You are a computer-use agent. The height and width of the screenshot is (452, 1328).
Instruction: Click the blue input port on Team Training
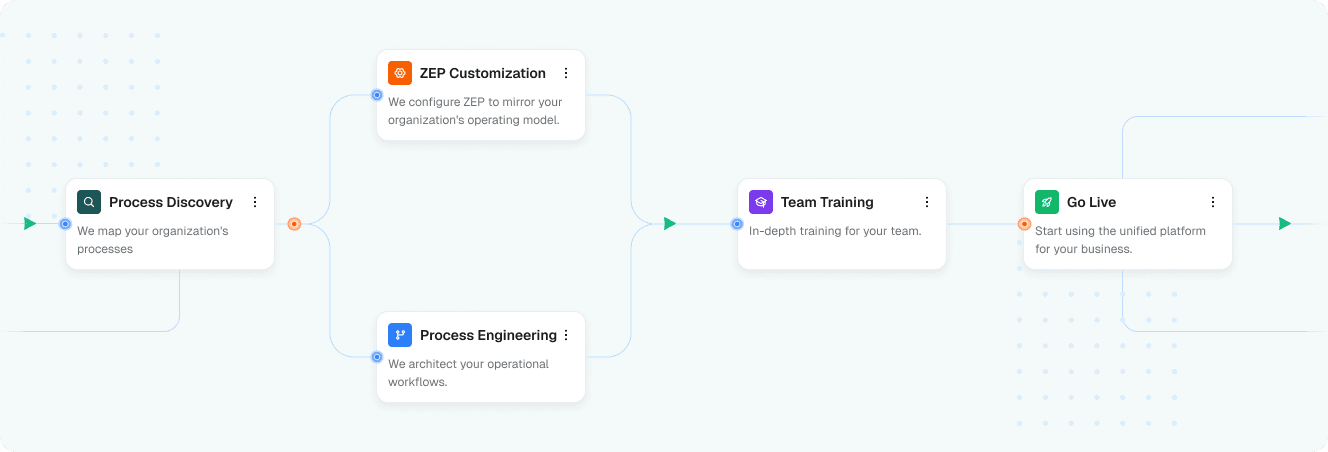(737, 224)
